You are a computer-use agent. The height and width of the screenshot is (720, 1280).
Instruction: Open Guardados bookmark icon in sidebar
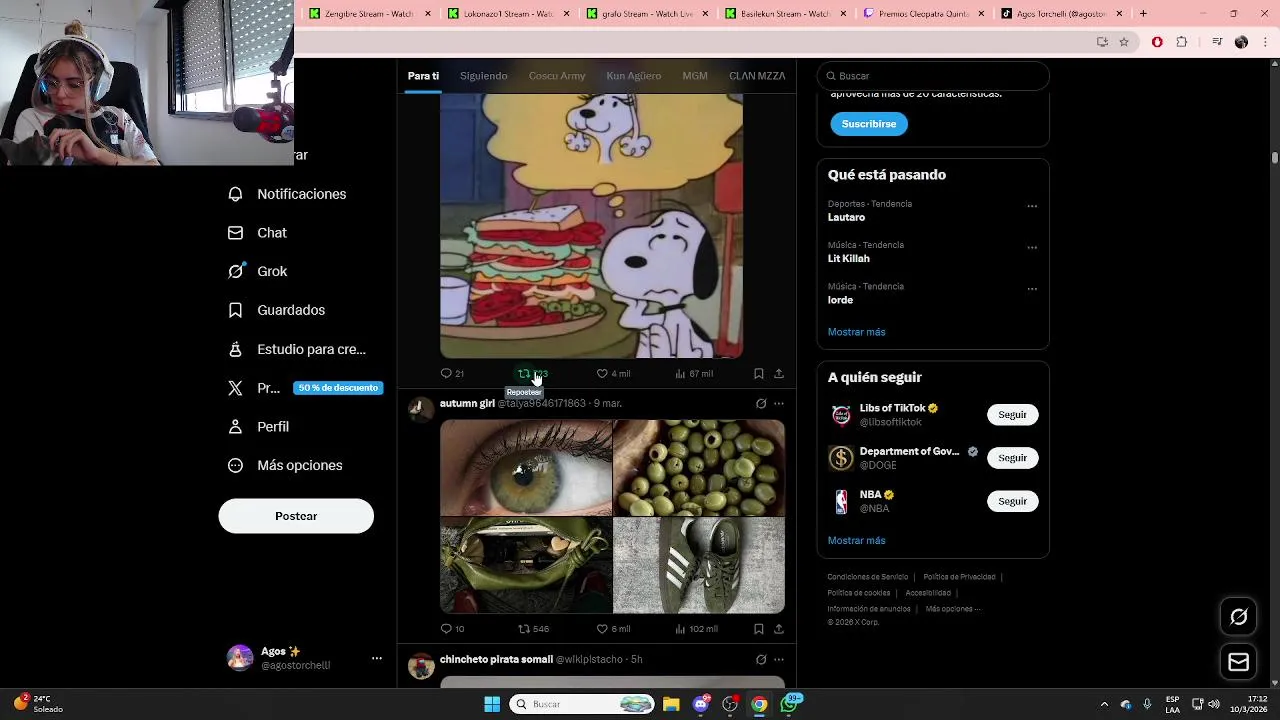click(235, 310)
